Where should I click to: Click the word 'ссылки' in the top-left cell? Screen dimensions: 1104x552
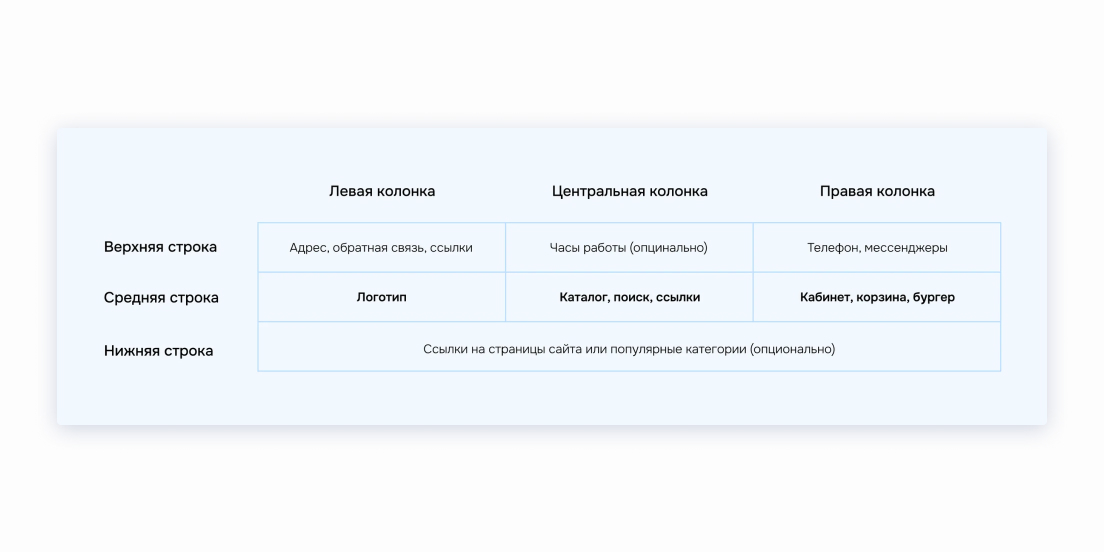pos(451,248)
